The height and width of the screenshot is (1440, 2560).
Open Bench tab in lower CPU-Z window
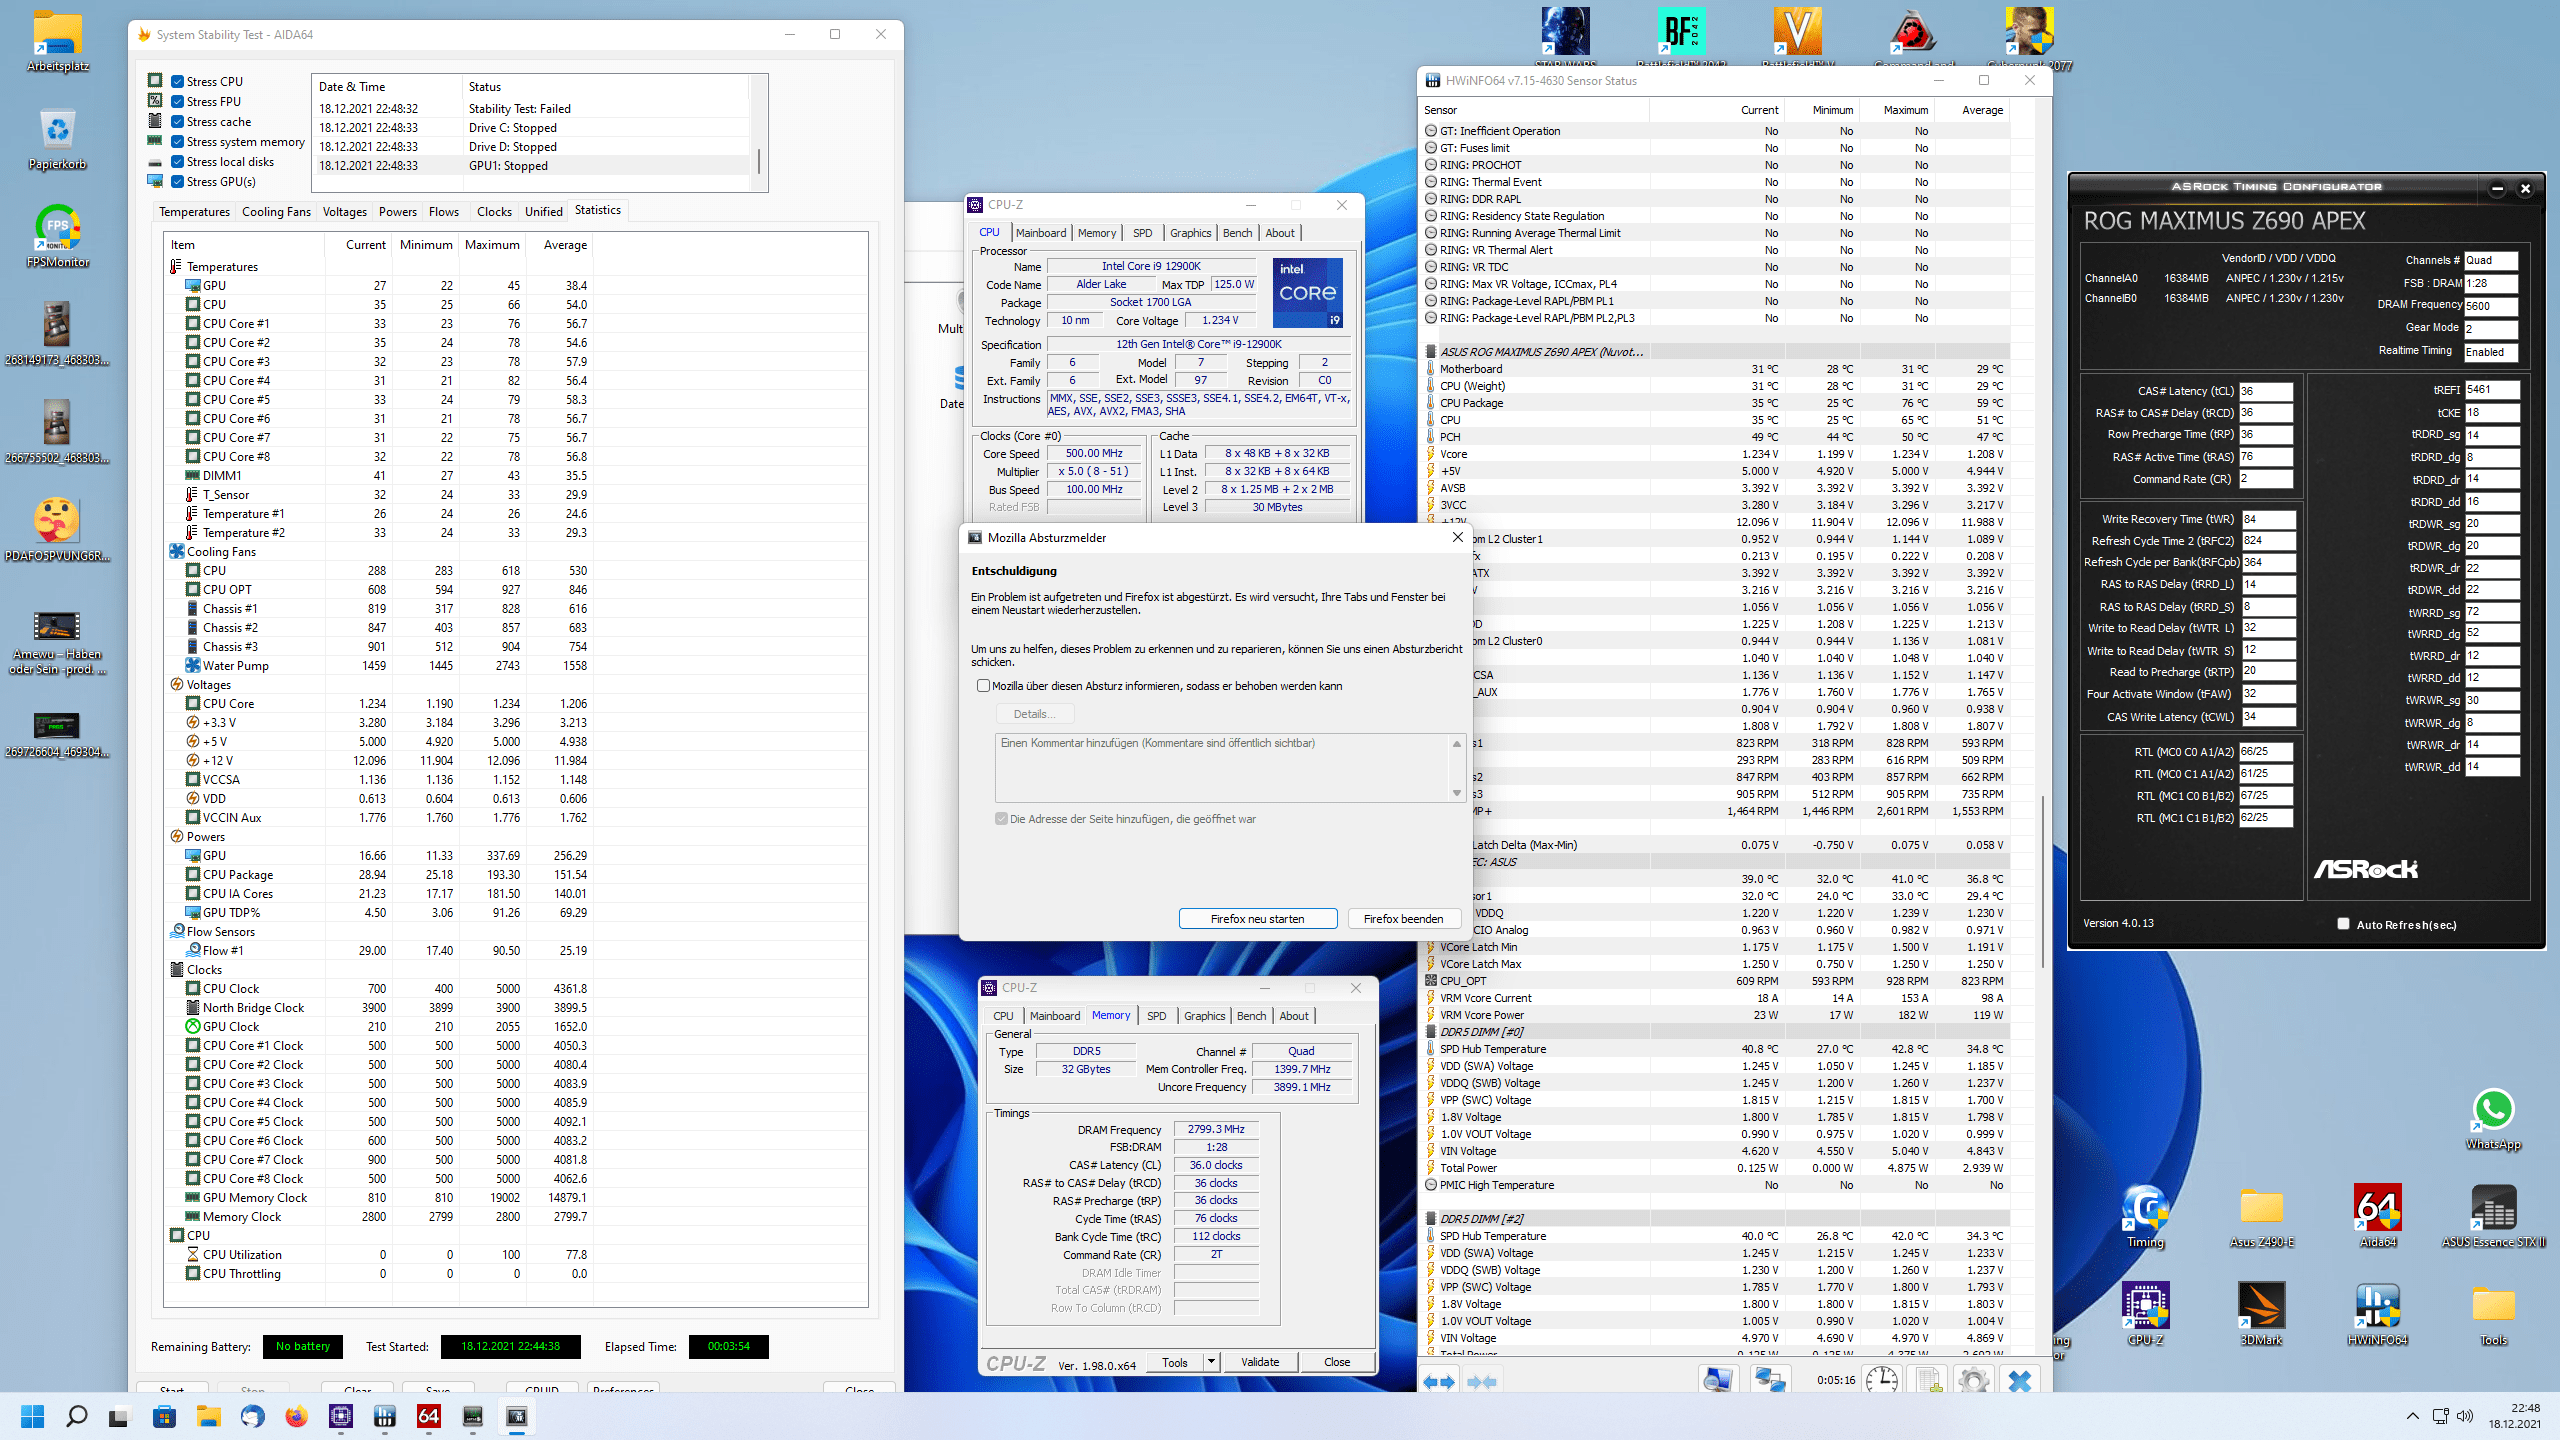[1251, 1016]
